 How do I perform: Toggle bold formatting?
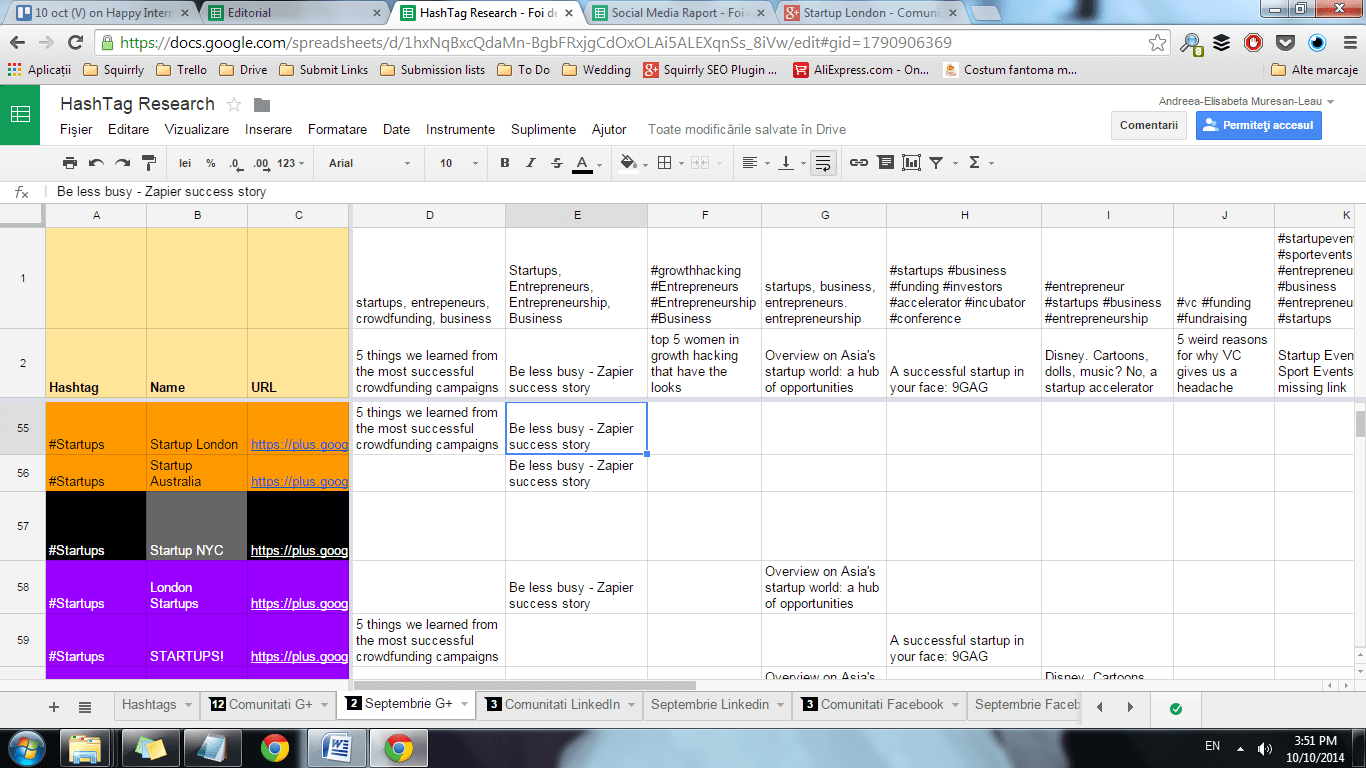click(x=505, y=163)
